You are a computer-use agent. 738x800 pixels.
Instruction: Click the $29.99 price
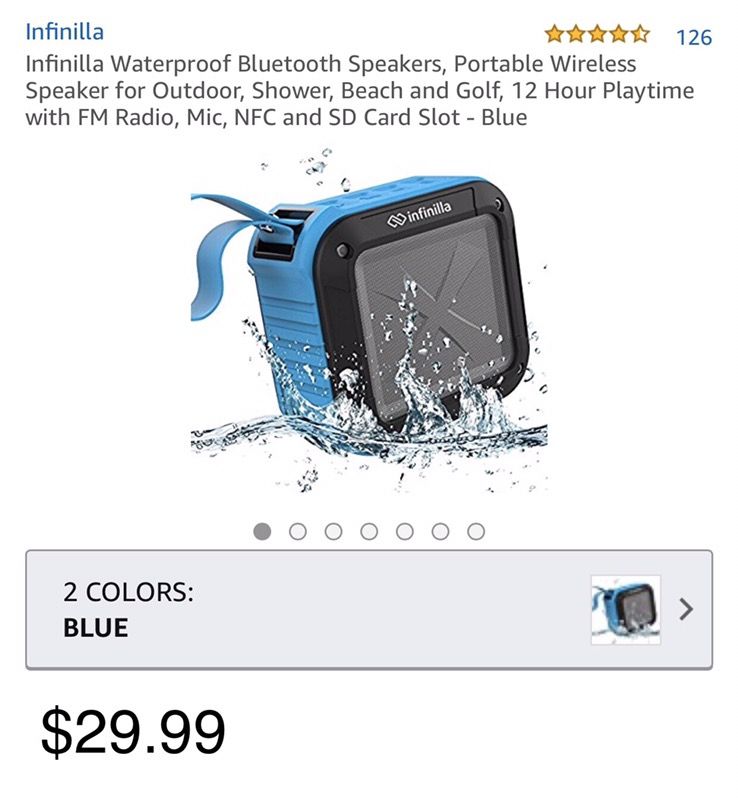coord(133,731)
